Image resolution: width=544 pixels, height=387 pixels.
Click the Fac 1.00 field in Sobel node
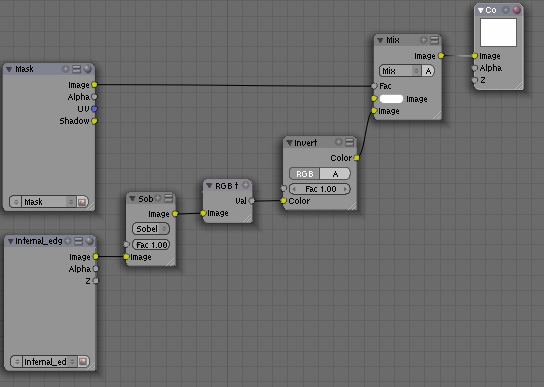[151, 245]
